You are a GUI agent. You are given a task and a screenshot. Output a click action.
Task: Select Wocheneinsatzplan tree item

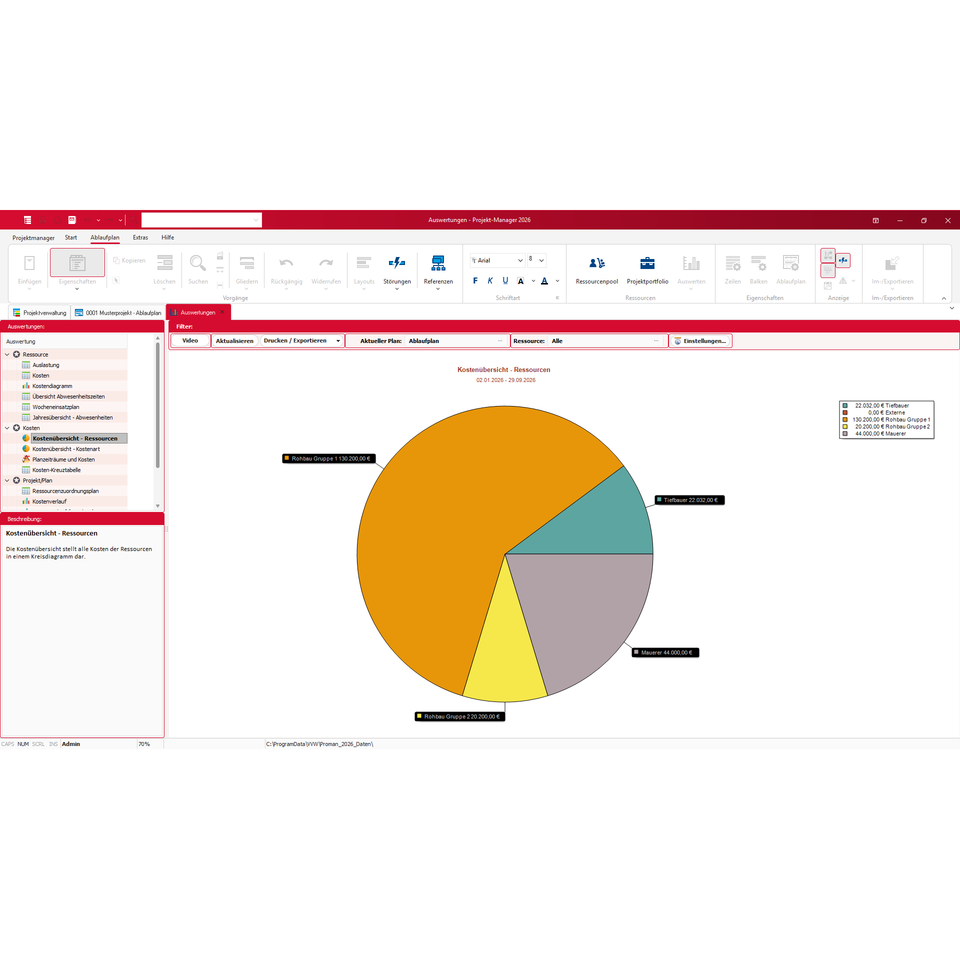pyautogui.click(x=55, y=407)
